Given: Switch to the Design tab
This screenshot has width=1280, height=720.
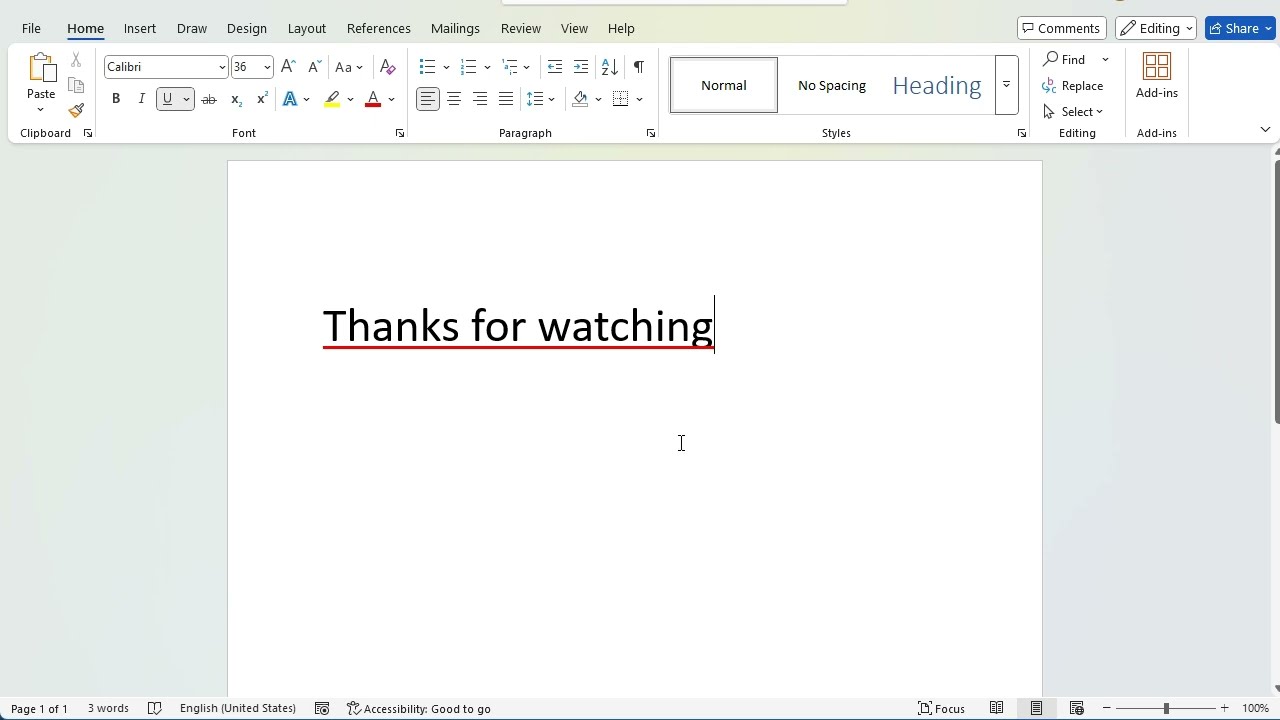Looking at the screenshot, I should coord(247,28).
